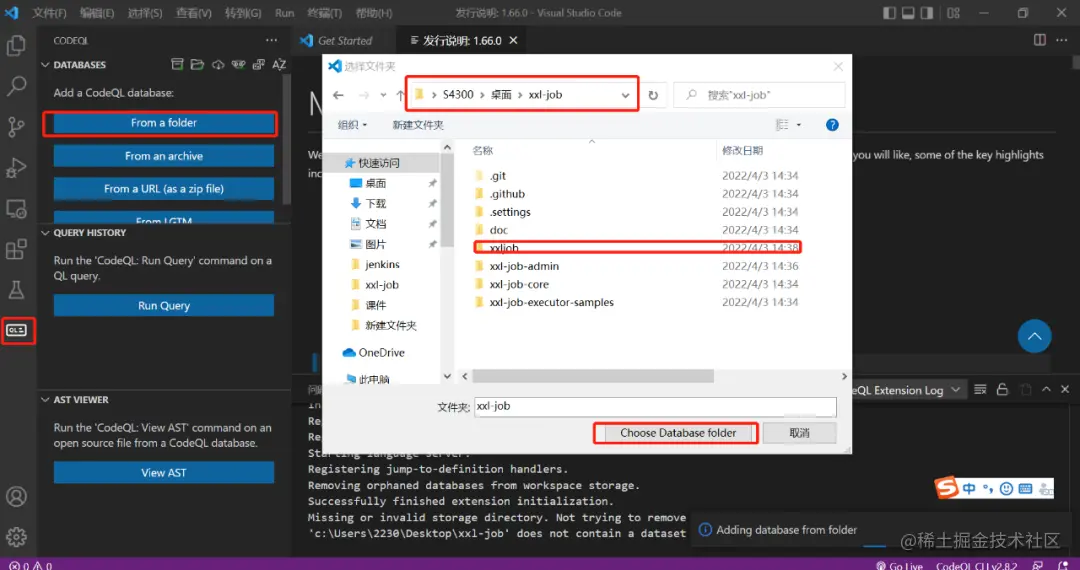Open the 组织 dropdown menu in dialog
This screenshot has height=570, width=1080.
click(353, 125)
